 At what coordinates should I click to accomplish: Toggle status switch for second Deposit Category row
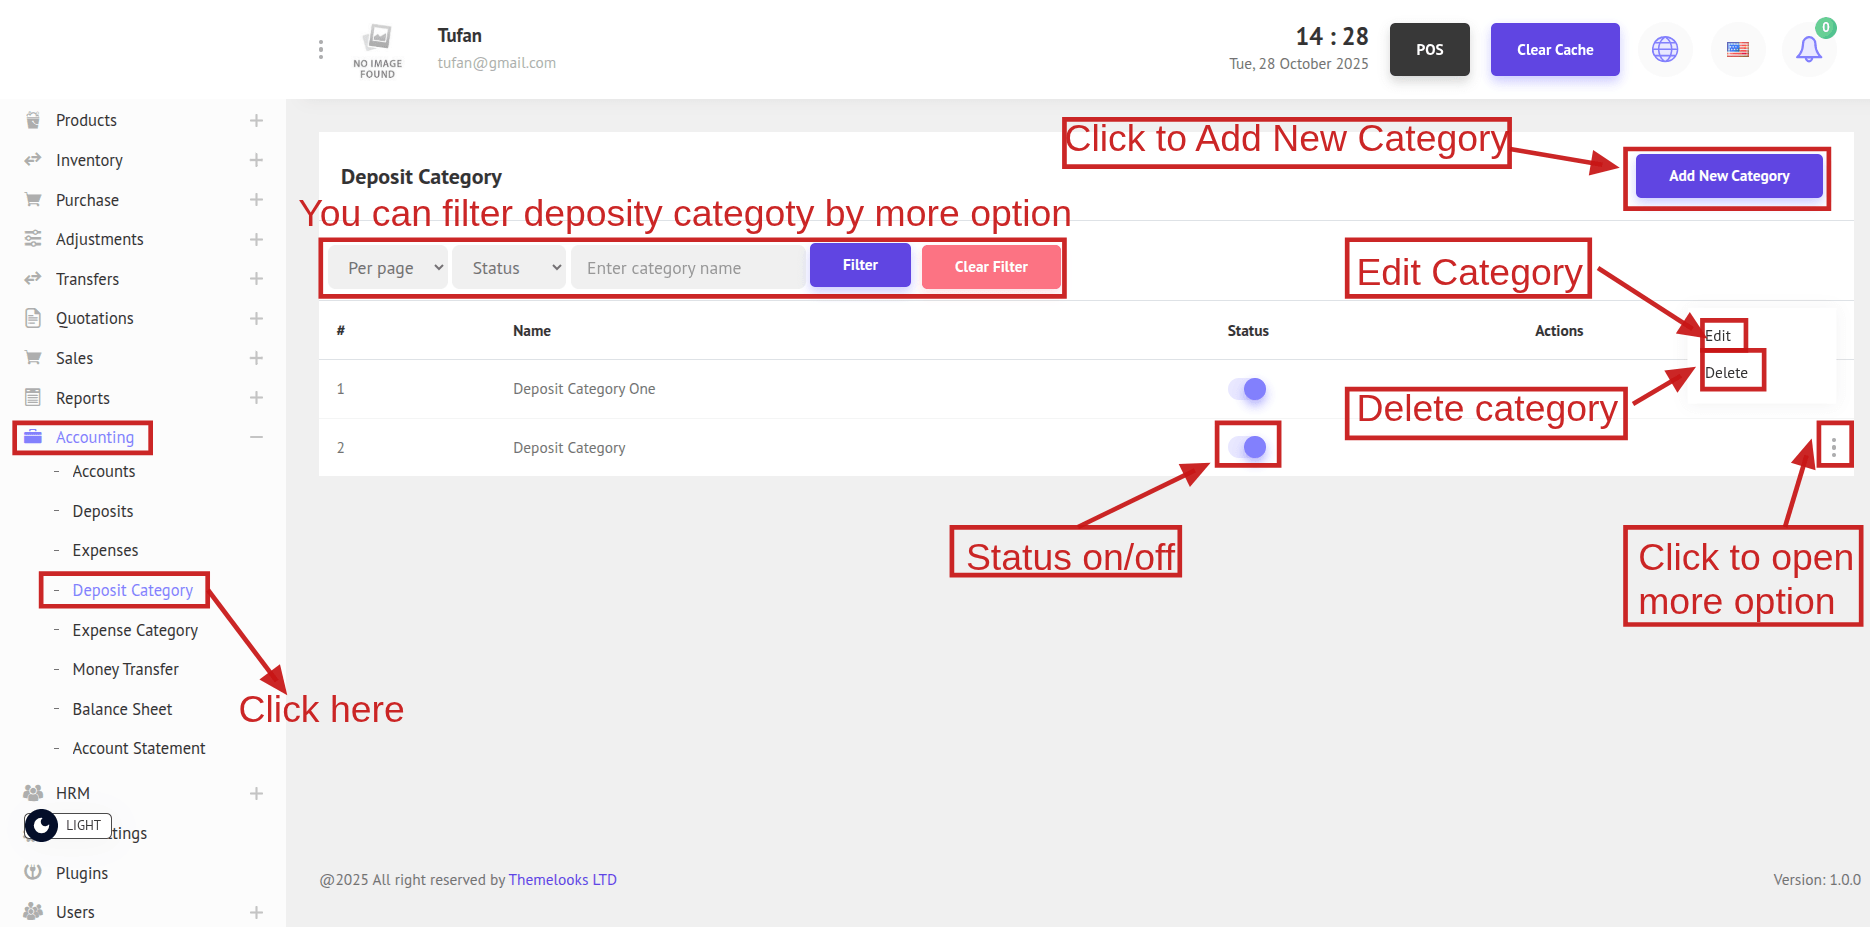pos(1248,448)
